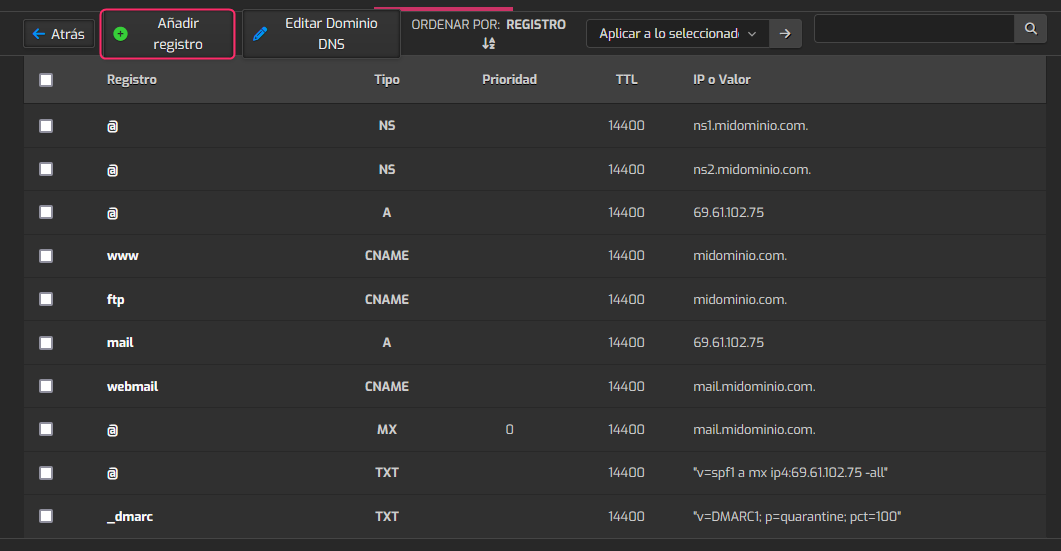Image resolution: width=1061 pixels, height=551 pixels.
Task: Click the search magnifier icon
Action: (1031, 28)
